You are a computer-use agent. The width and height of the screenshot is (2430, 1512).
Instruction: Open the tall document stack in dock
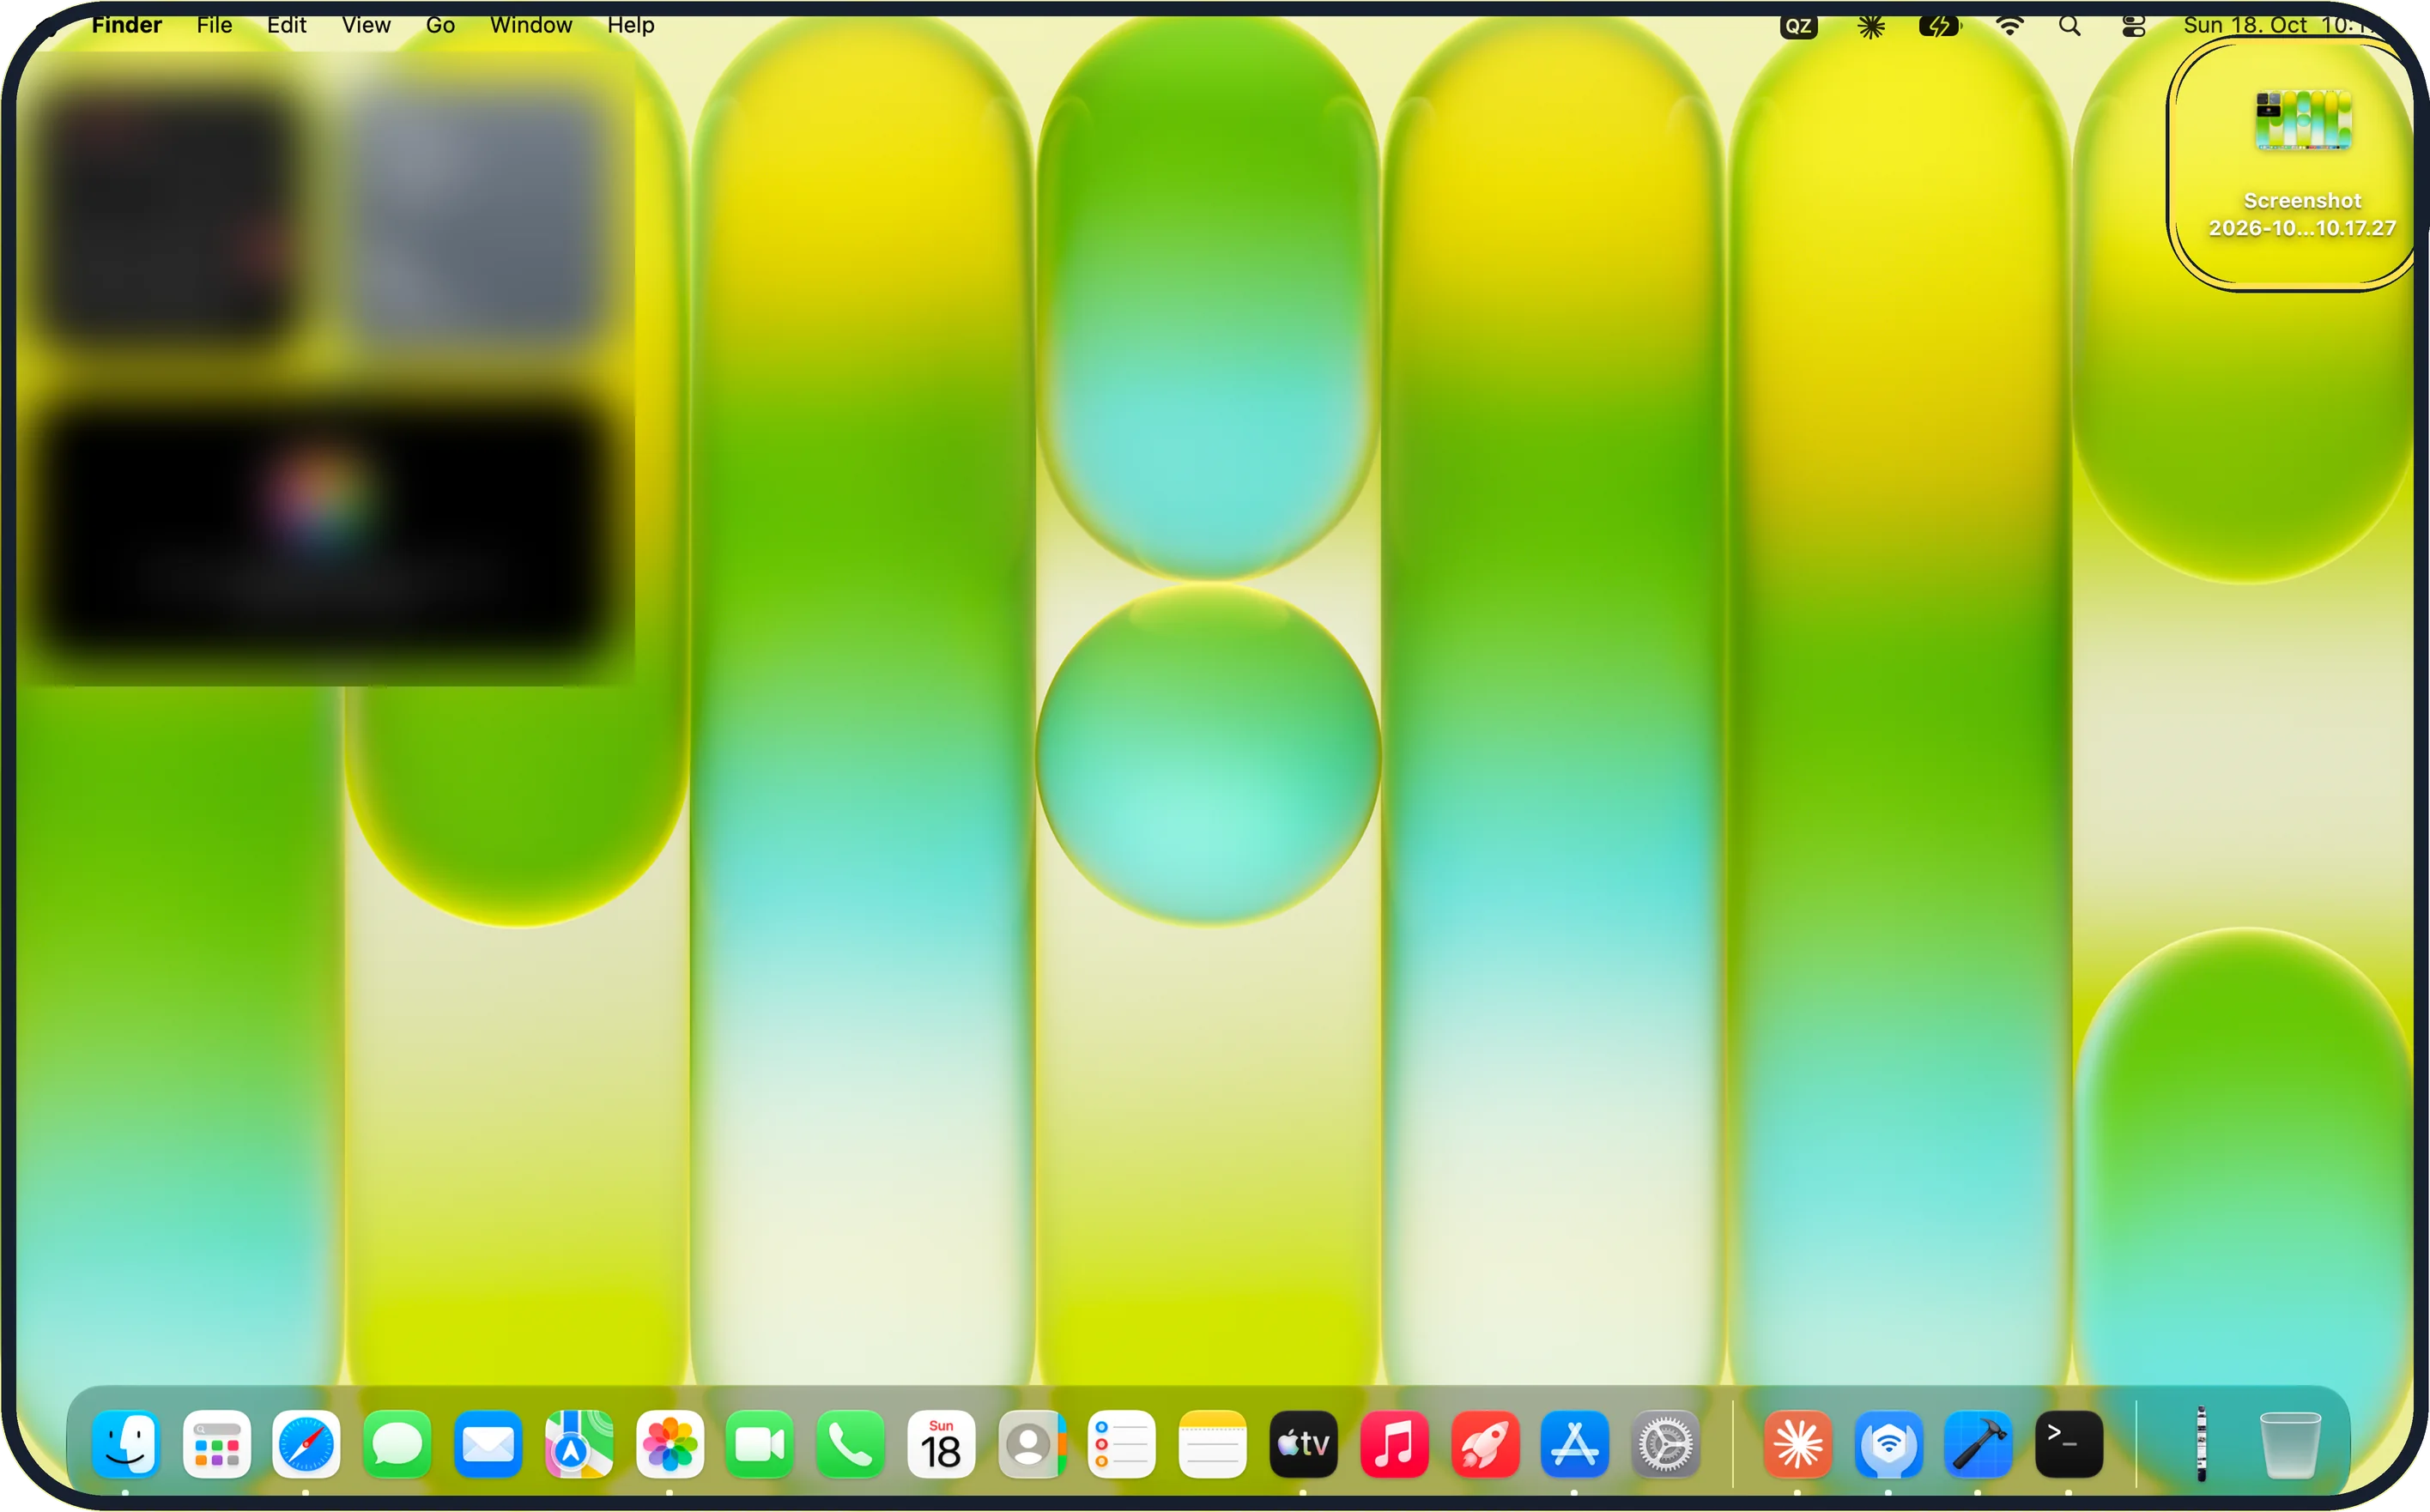[2201, 1444]
